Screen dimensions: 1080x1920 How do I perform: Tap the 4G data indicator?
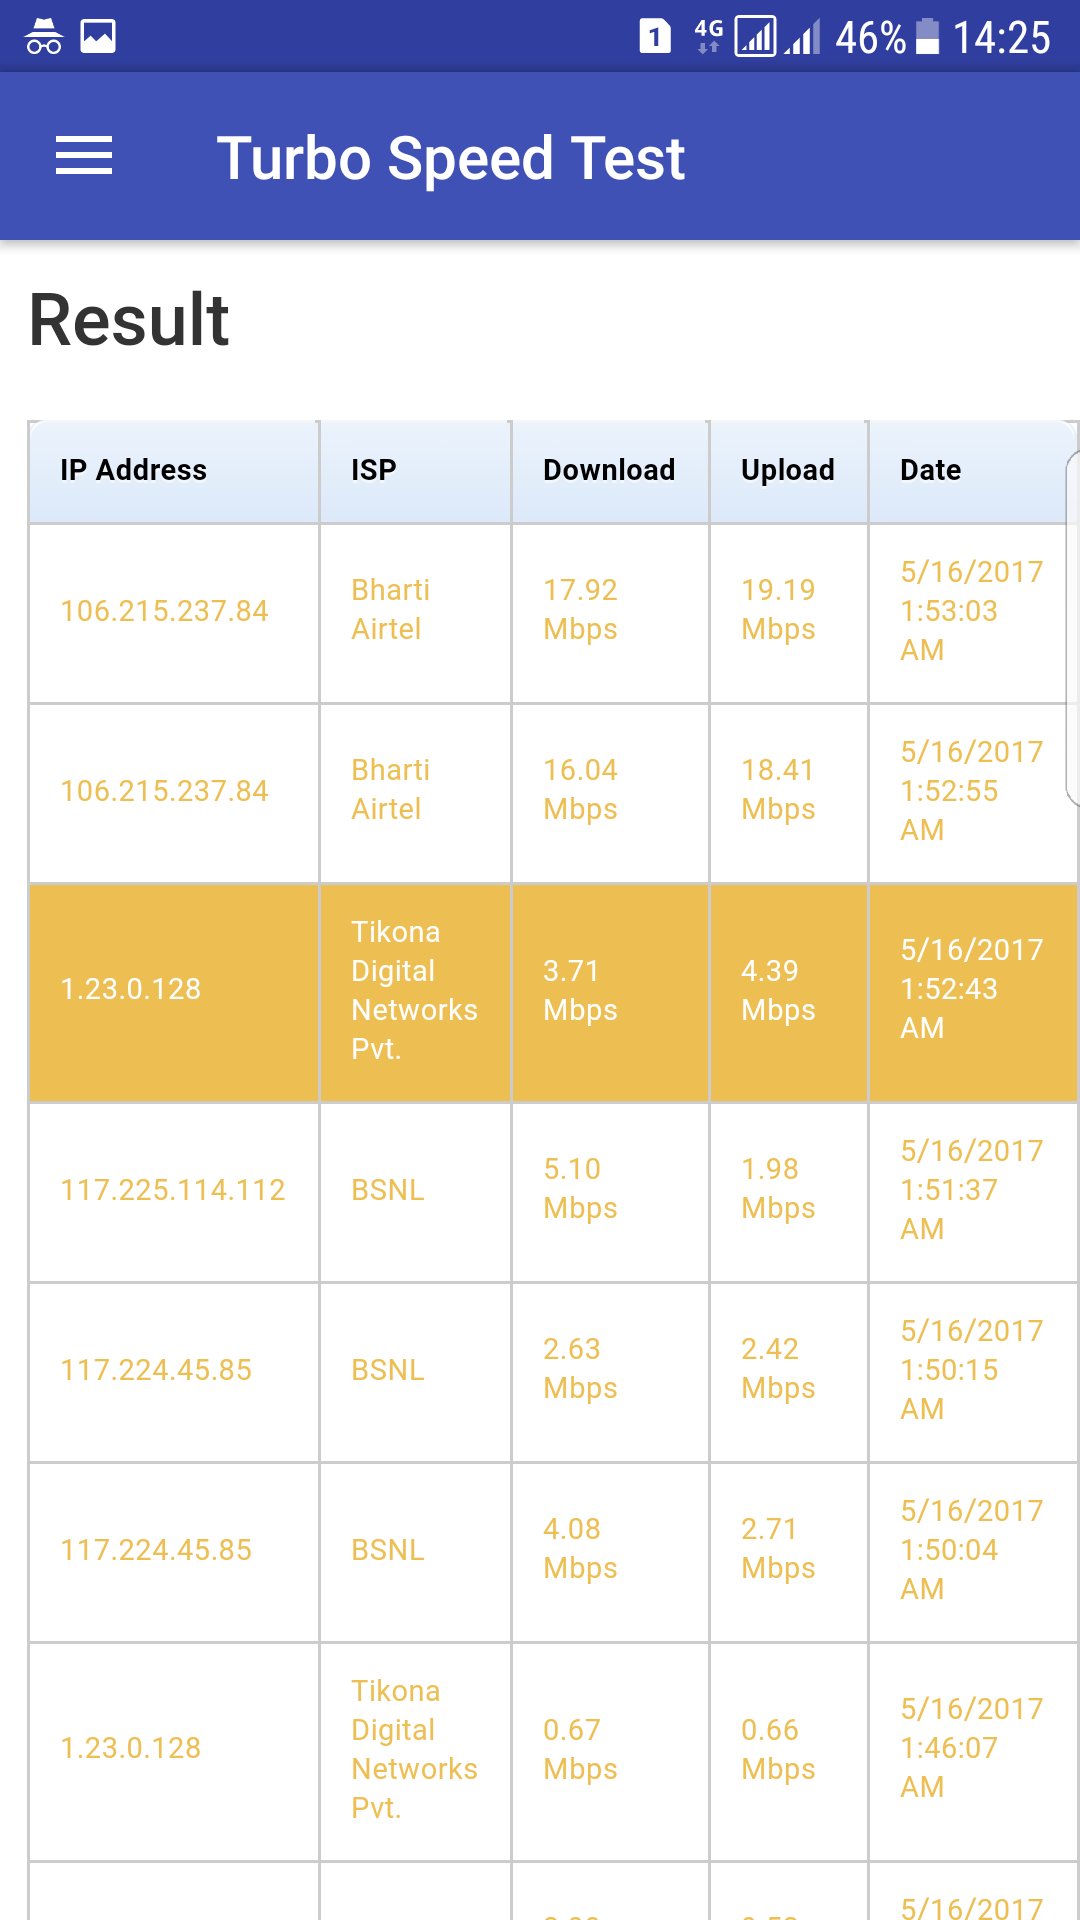point(707,36)
